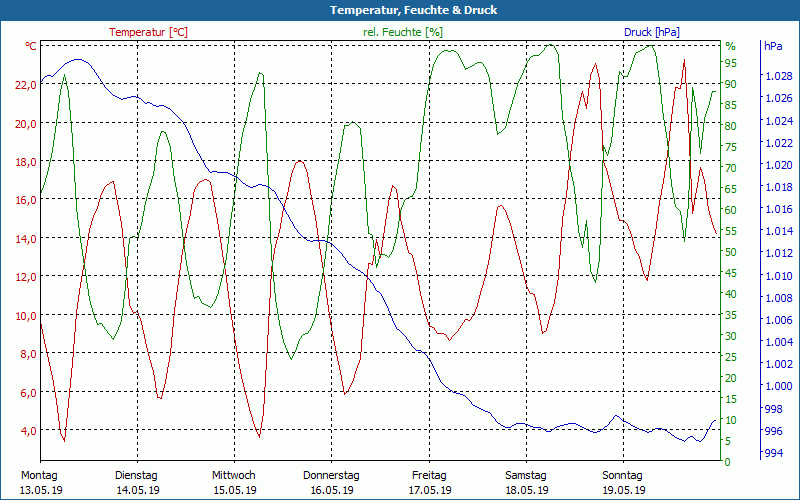Click the 994 pressure axis value
800x500 pixels.
click(774, 453)
